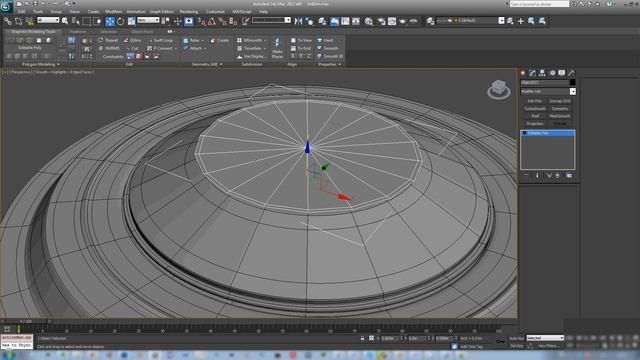
Task: Open the Schematic View icon
Action: tap(356, 21)
